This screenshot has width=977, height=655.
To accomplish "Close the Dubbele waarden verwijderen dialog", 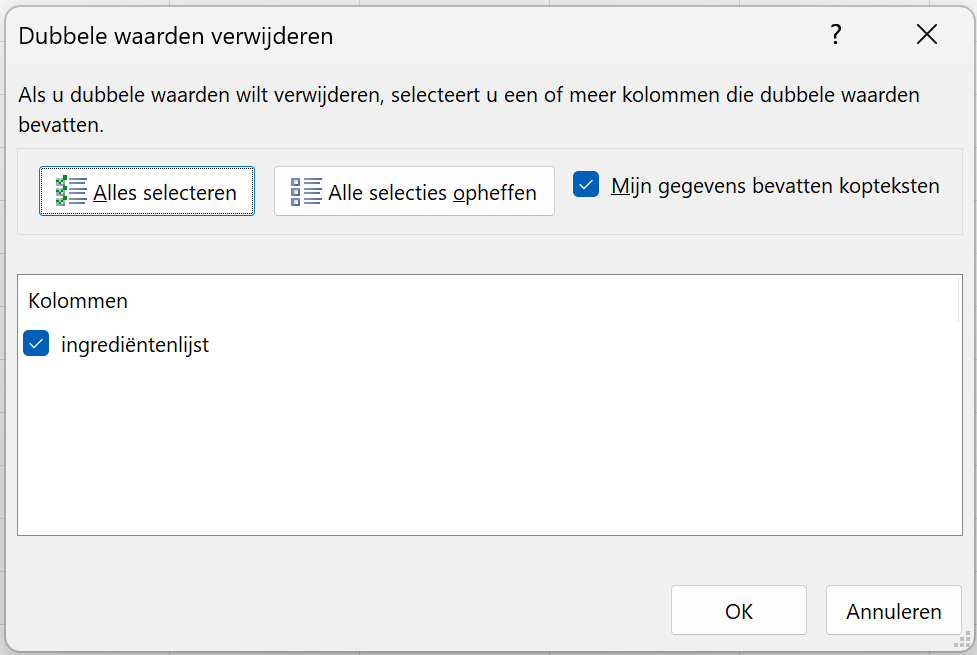I will click(x=927, y=35).
